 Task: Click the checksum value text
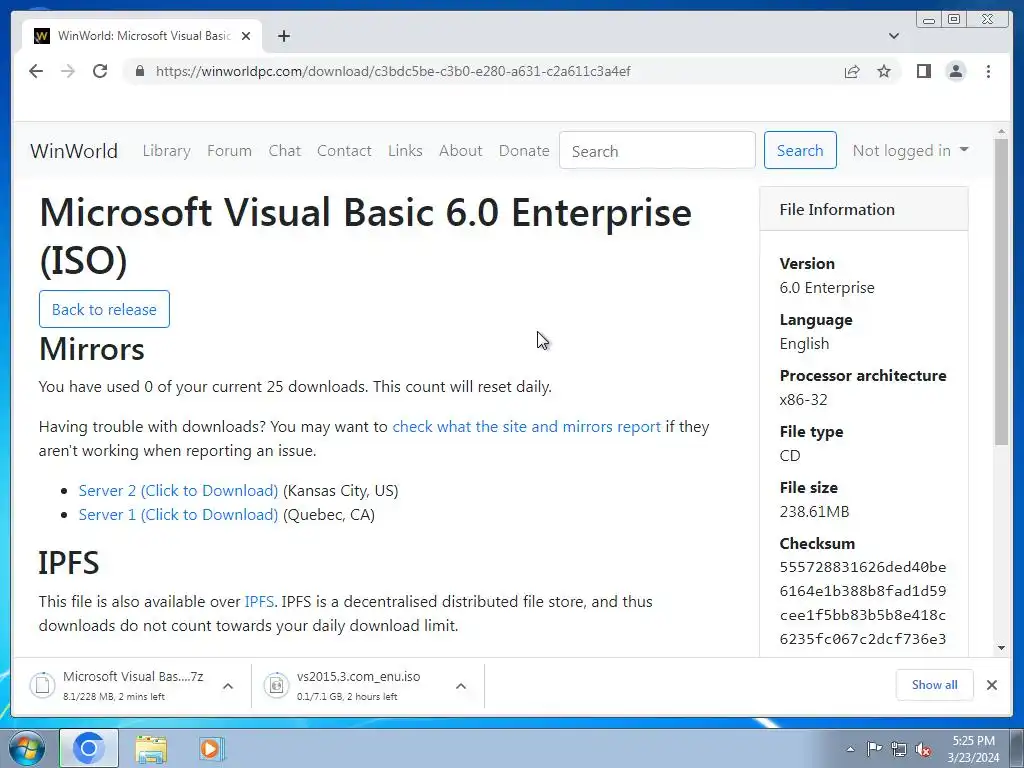coord(863,603)
